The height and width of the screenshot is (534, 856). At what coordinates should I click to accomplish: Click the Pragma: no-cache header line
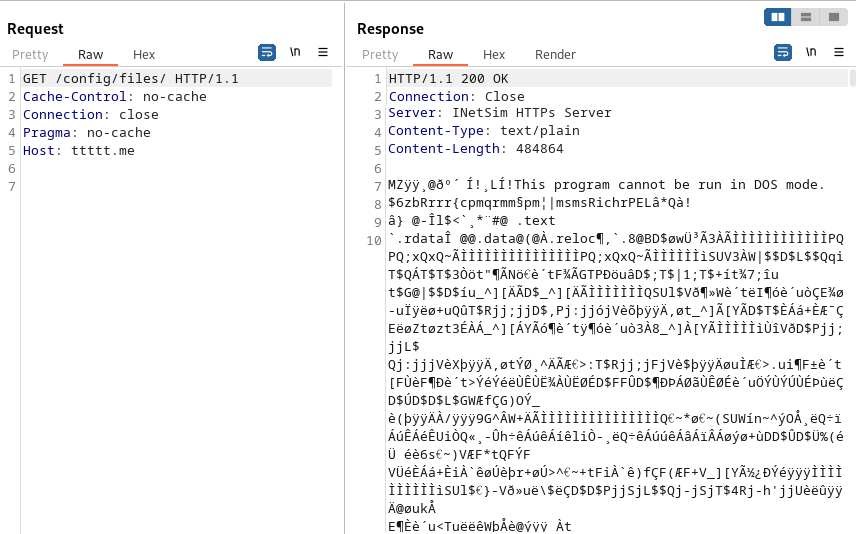click(86, 133)
